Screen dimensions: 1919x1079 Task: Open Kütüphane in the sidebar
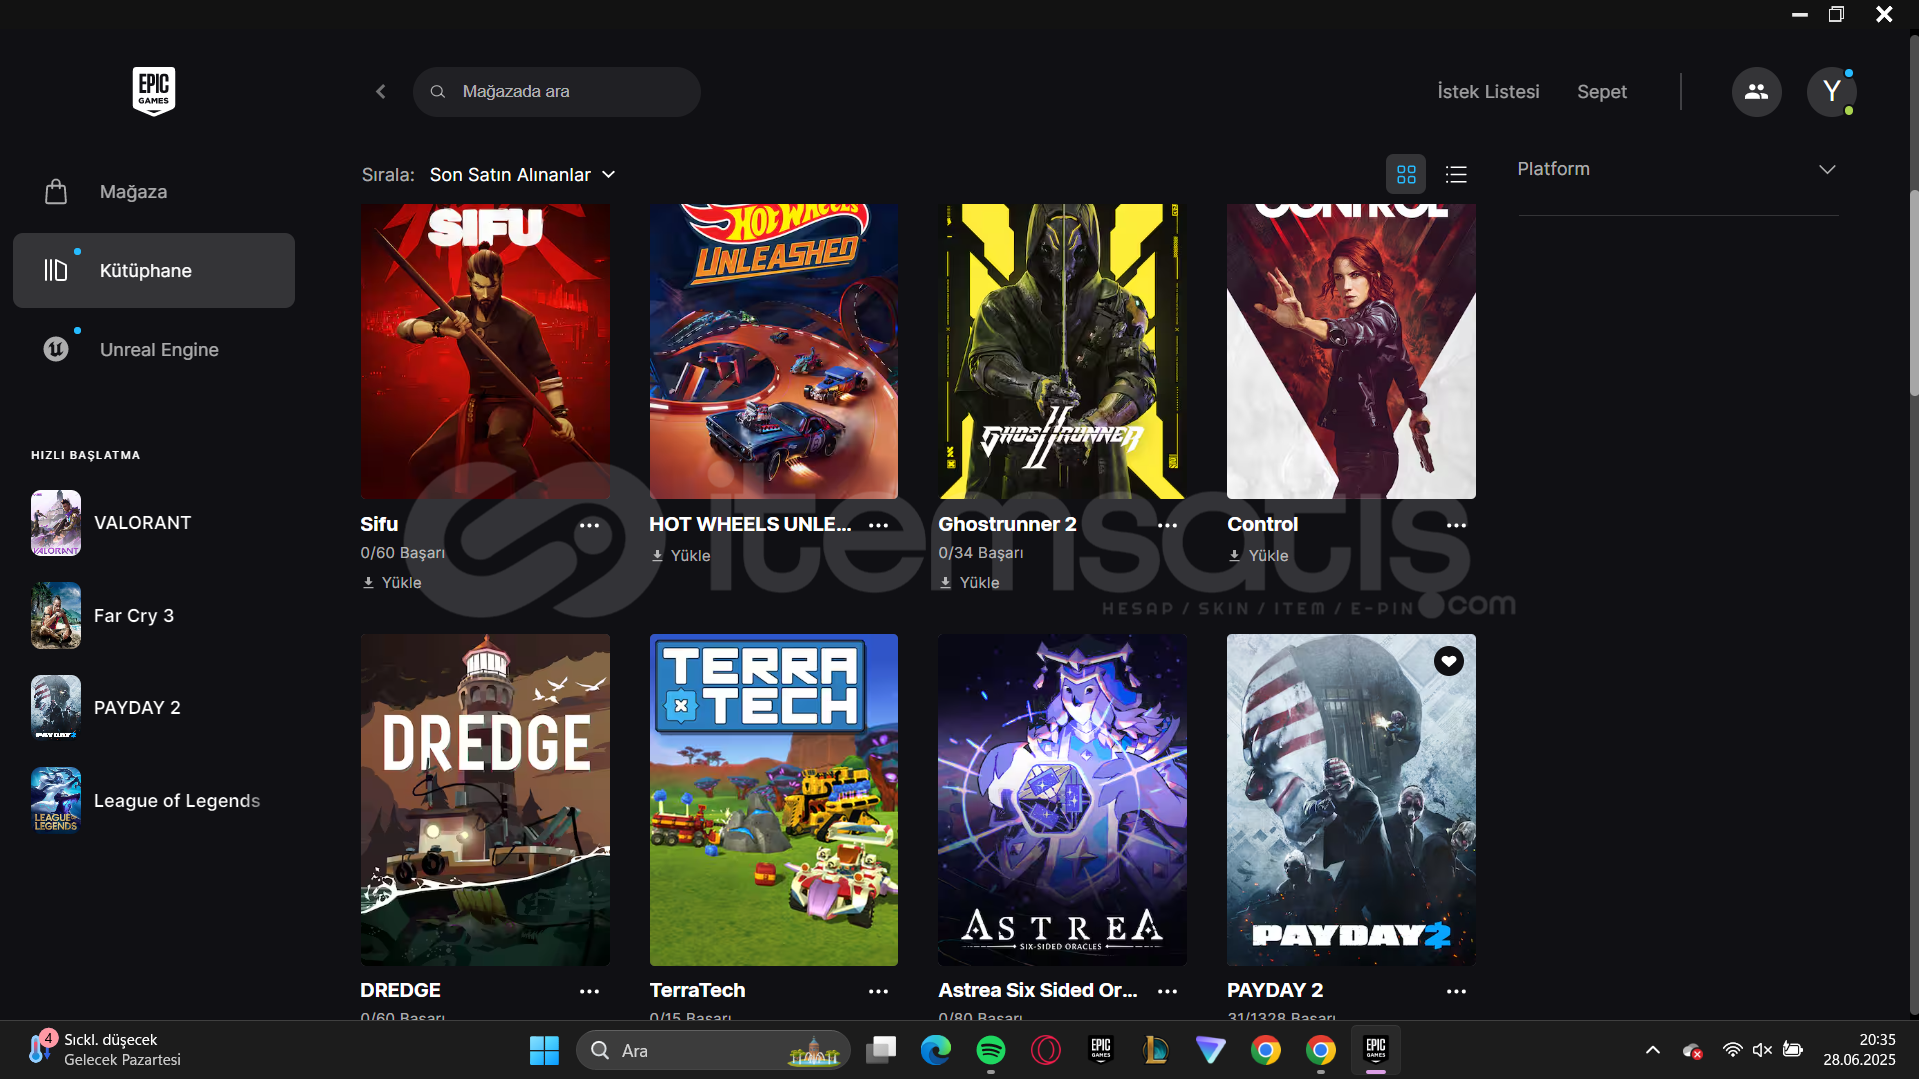pos(154,271)
